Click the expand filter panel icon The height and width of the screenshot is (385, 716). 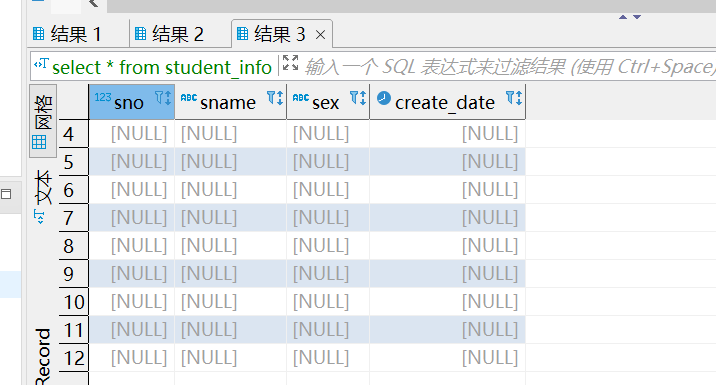pos(290,63)
